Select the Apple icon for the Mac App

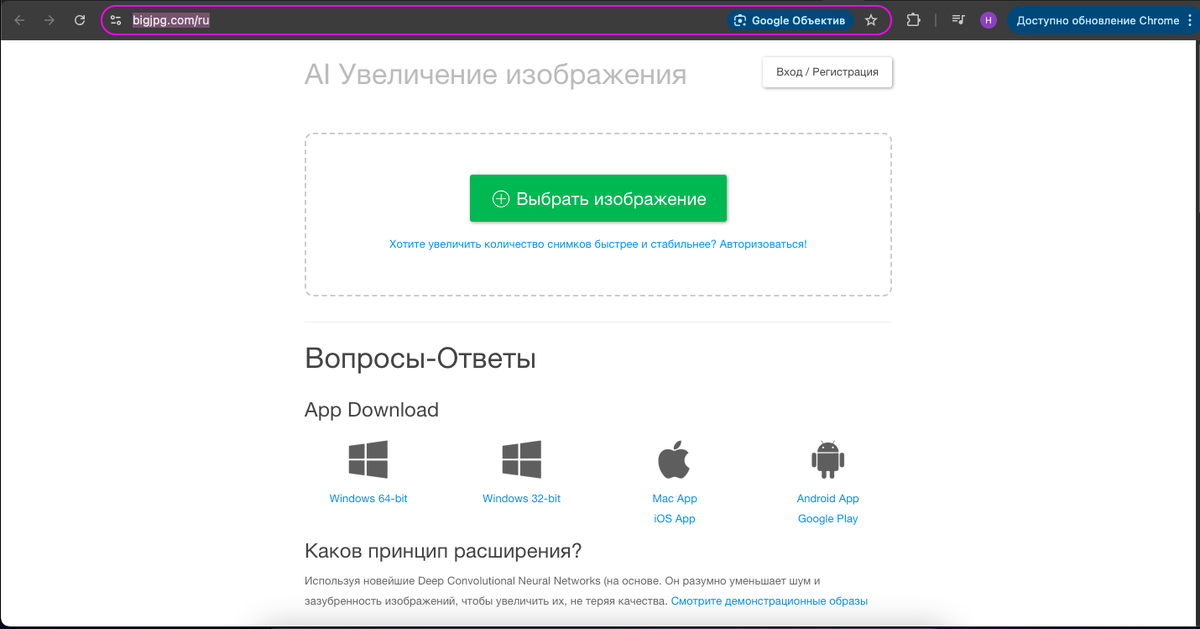[674, 459]
